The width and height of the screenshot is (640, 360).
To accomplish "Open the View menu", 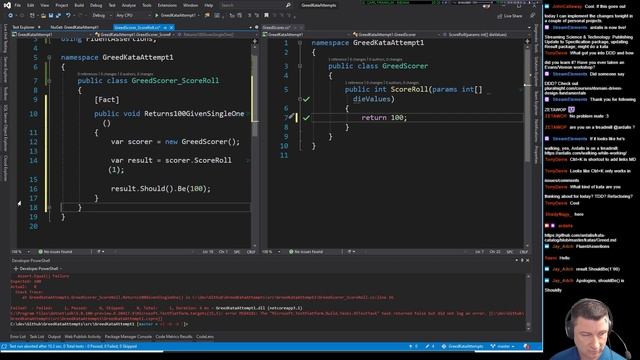I will [x=44, y=5].
